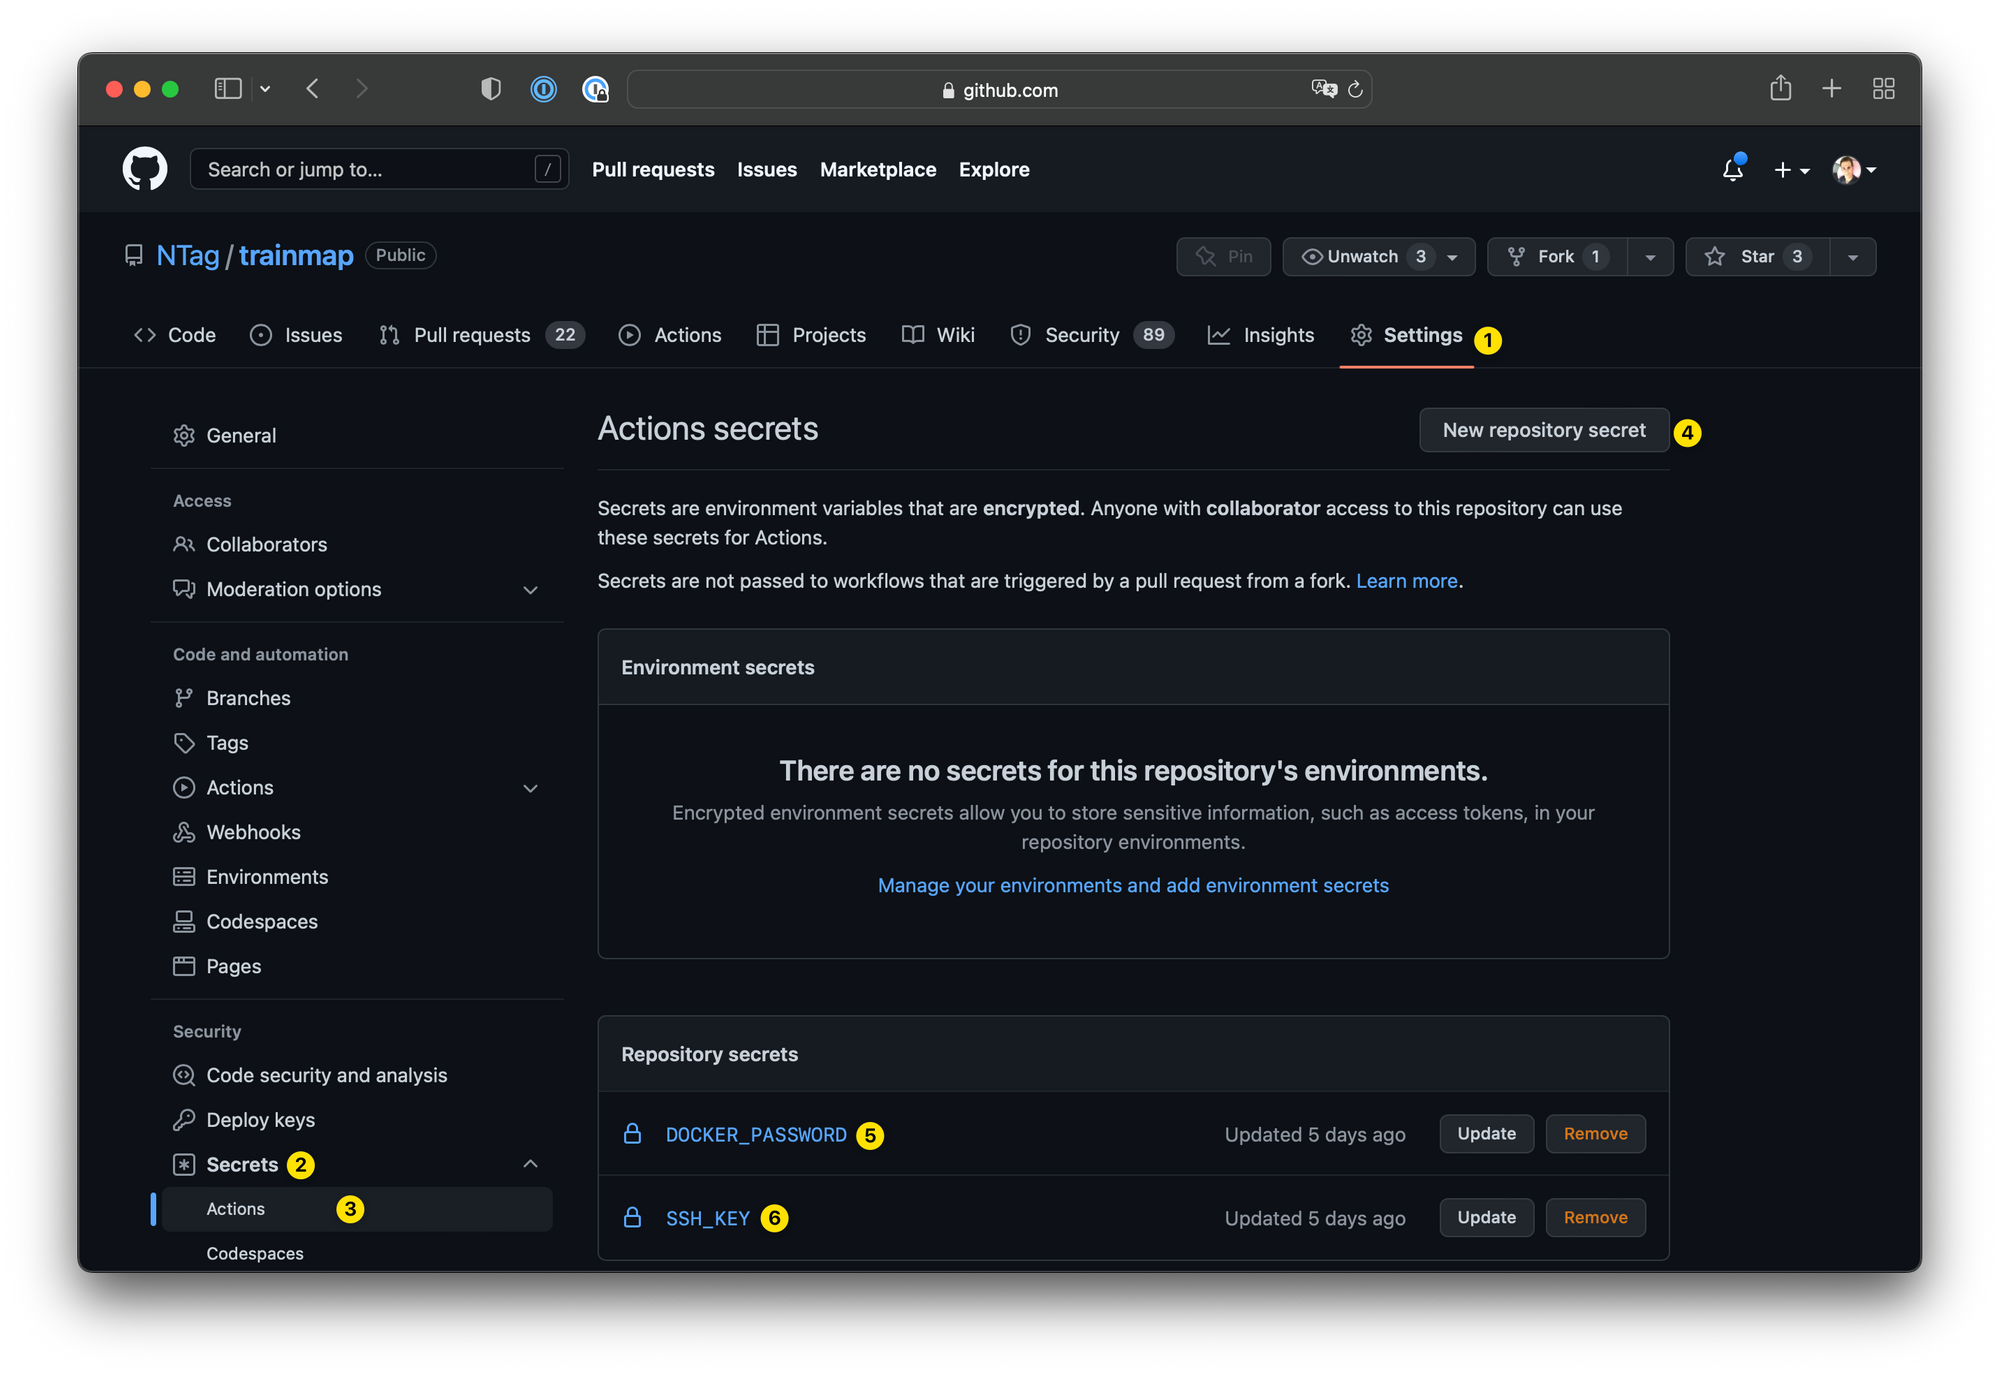
Task: Open the create-new plus dropdown
Action: click(x=1792, y=170)
